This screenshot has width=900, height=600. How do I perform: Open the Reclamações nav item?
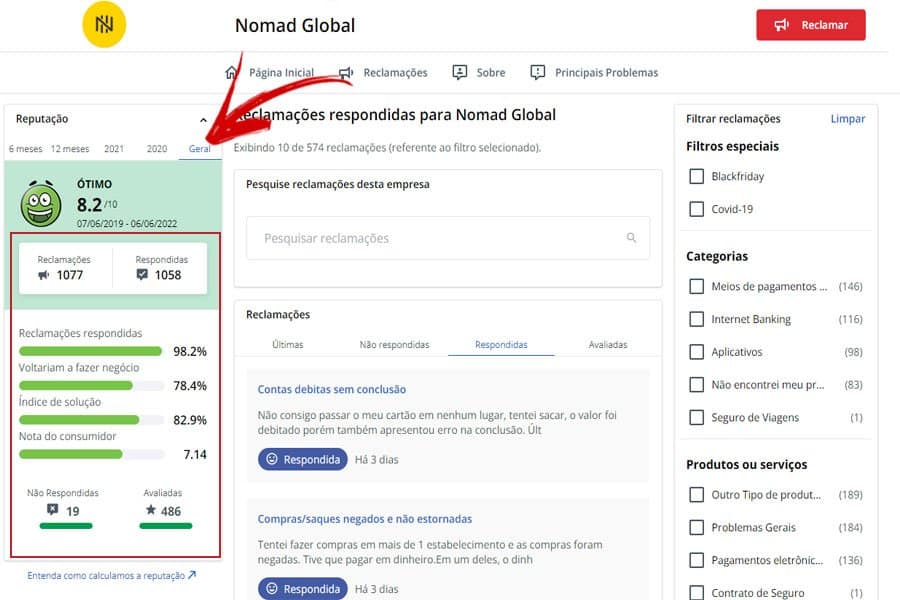(395, 73)
